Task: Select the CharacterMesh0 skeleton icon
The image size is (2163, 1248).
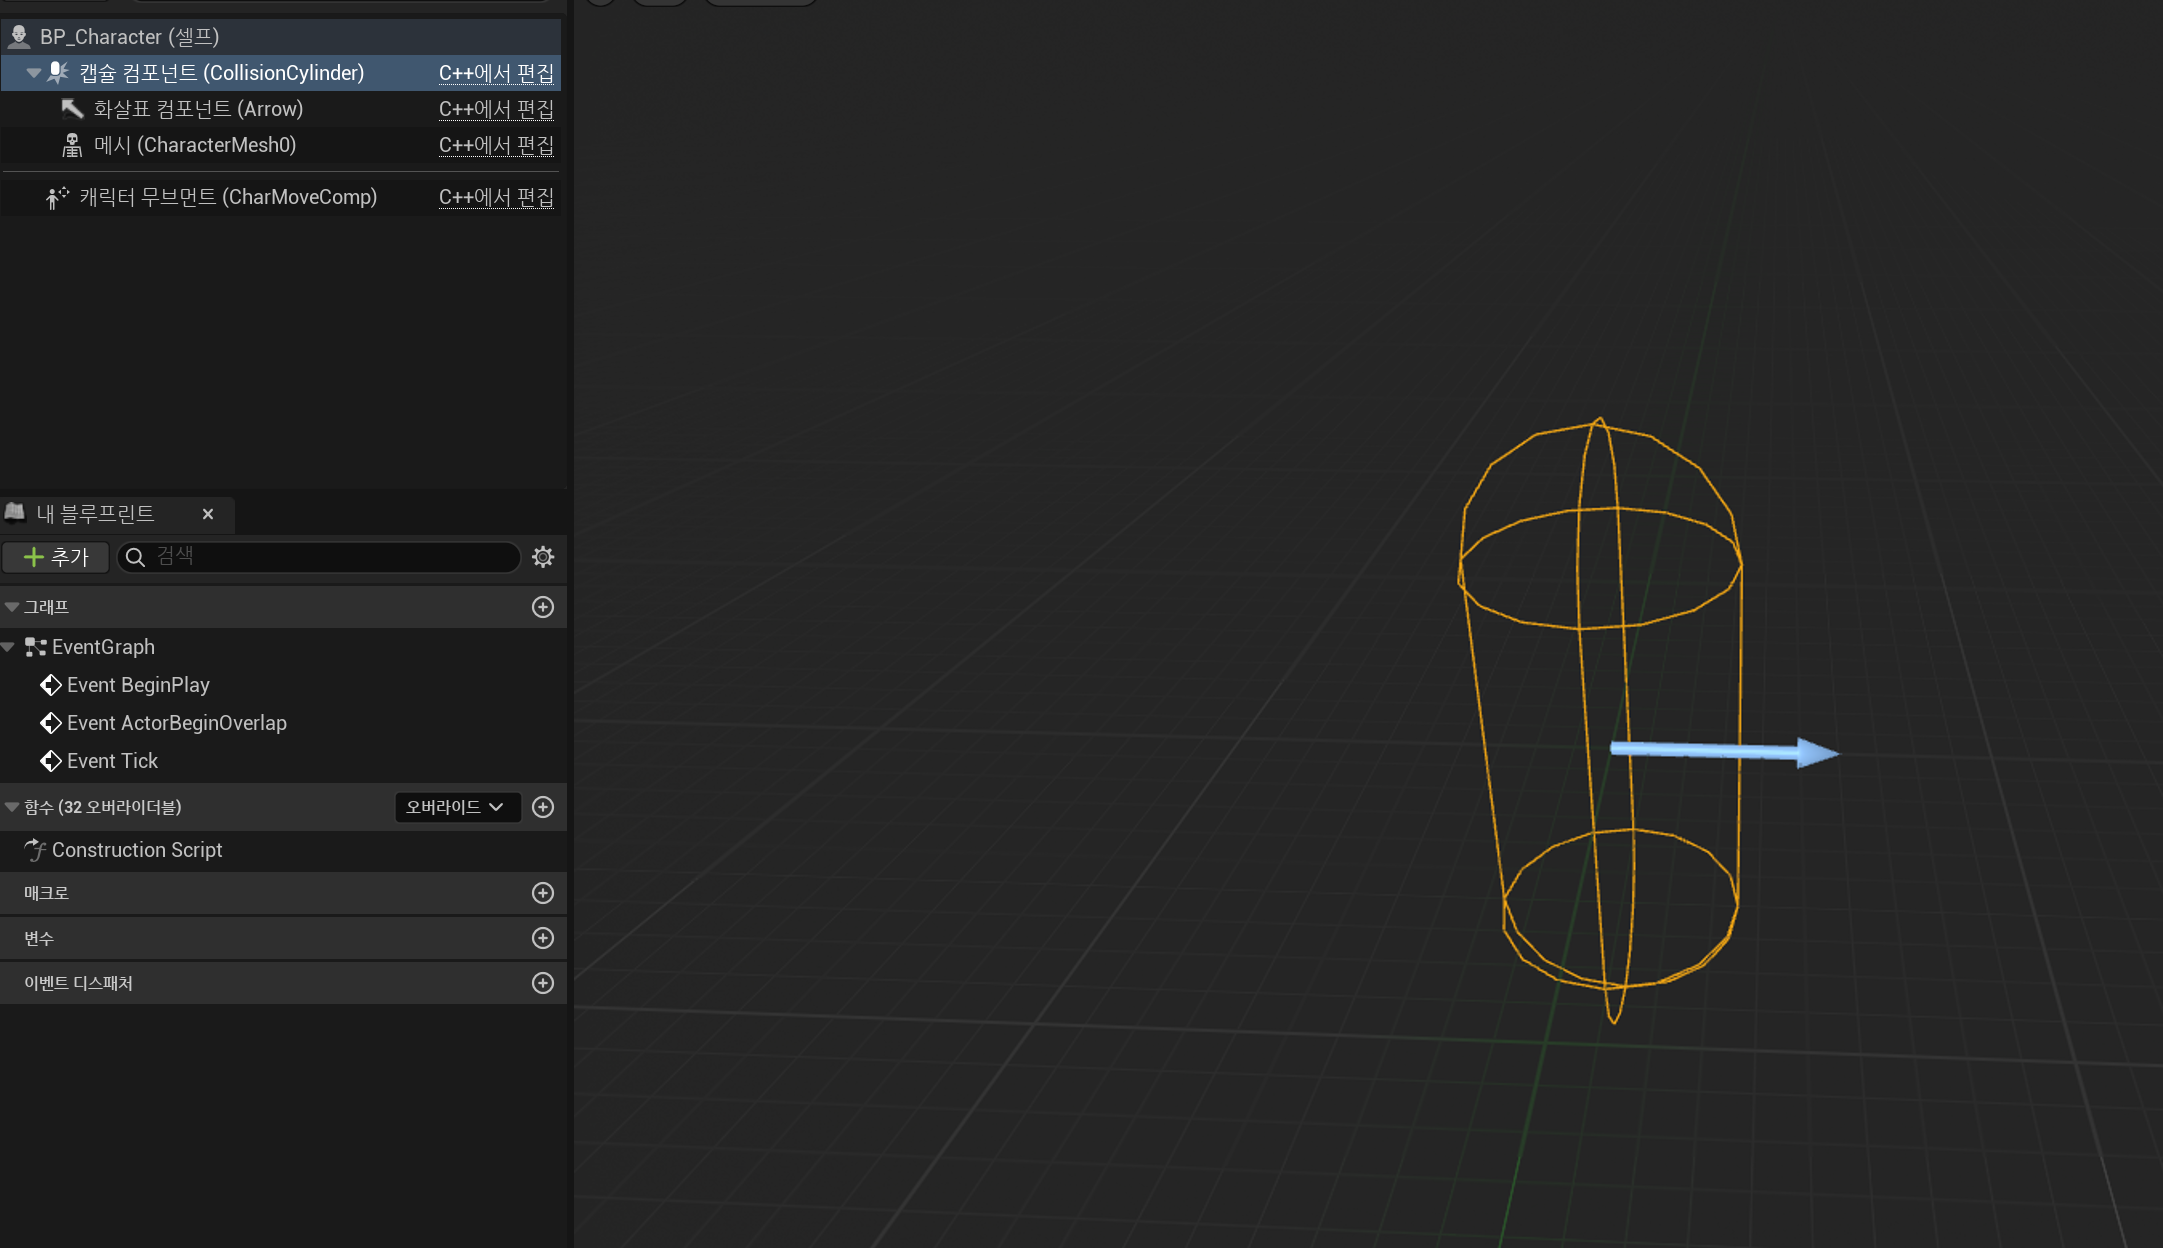Action: point(72,146)
